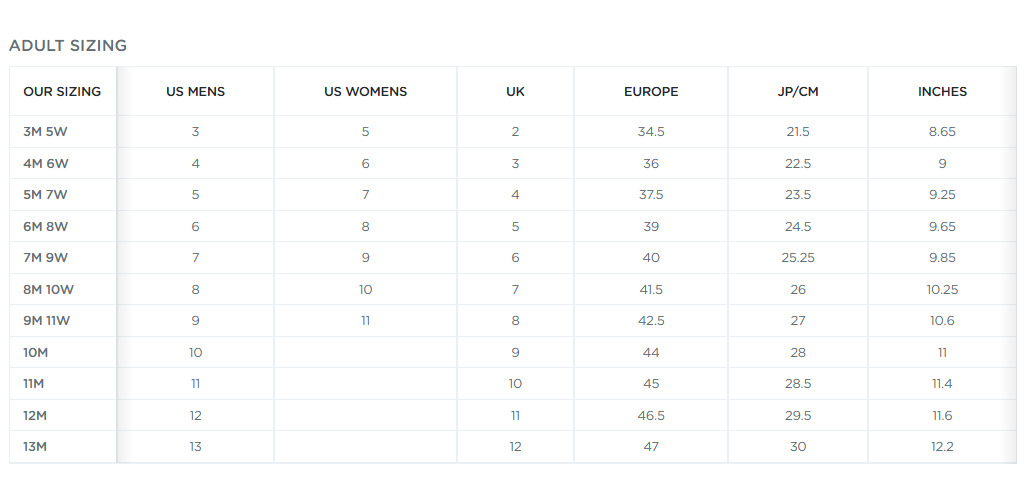The height and width of the screenshot is (481, 1029).
Task: Select the JP/CM value 28.5
Action: pyautogui.click(x=798, y=384)
